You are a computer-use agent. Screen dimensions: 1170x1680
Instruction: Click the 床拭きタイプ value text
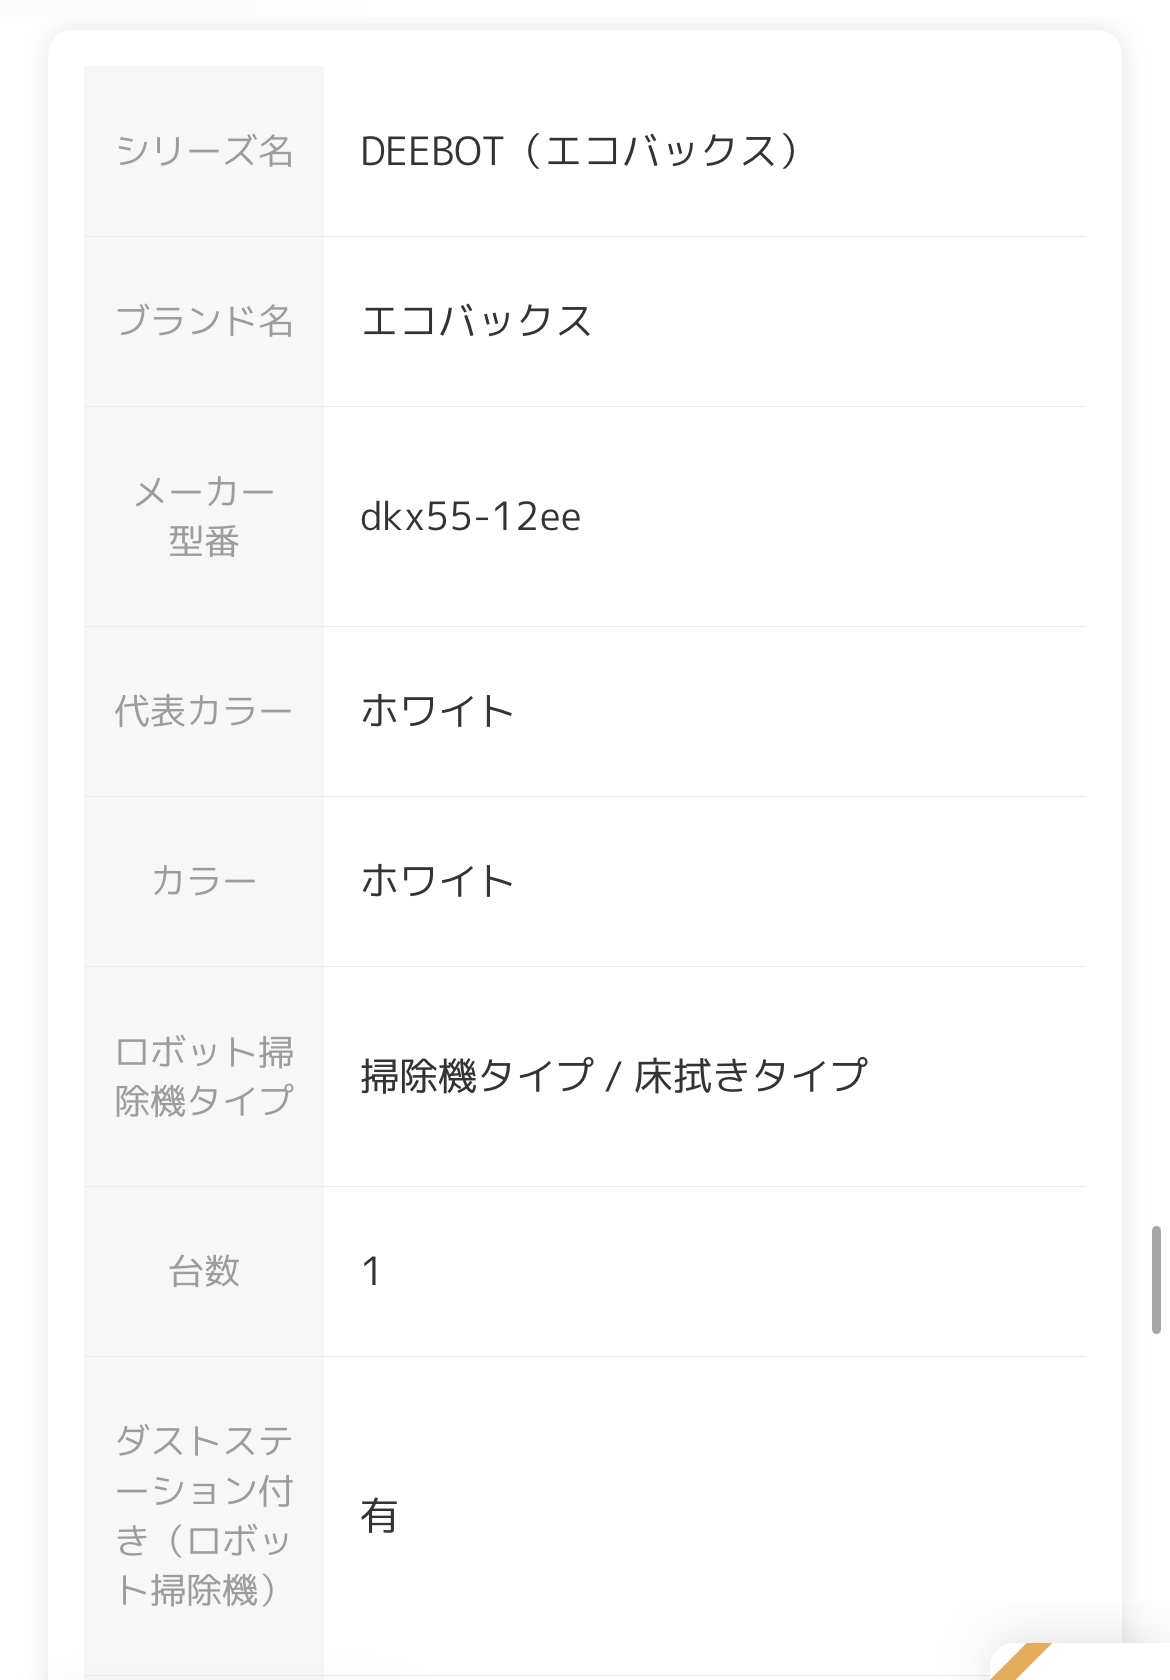pos(751,1076)
